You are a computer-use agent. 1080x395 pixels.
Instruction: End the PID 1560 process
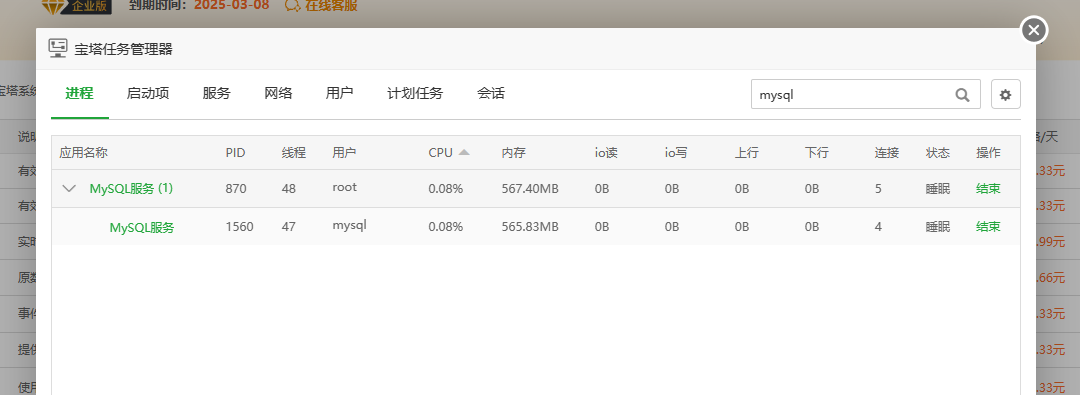(x=988, y=226)
